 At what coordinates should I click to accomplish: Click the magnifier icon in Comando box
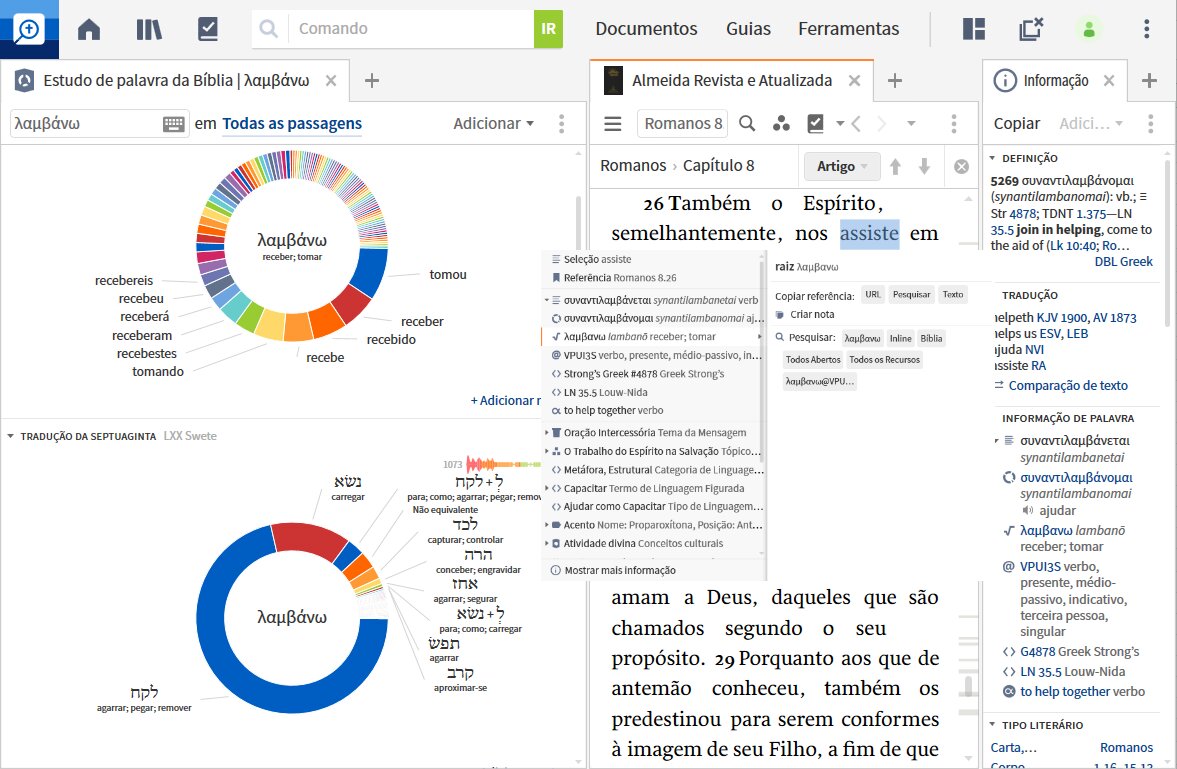click(268, 29)
